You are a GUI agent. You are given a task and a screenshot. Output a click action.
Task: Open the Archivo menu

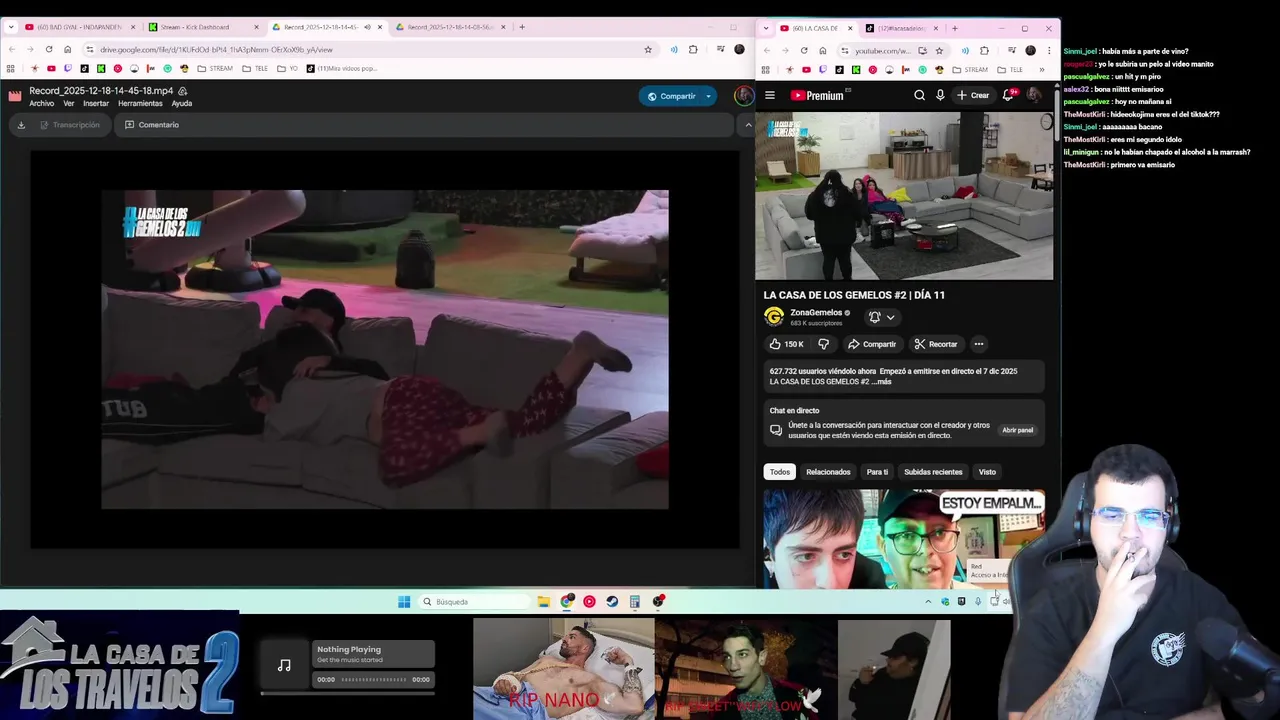tap(42, 103)
